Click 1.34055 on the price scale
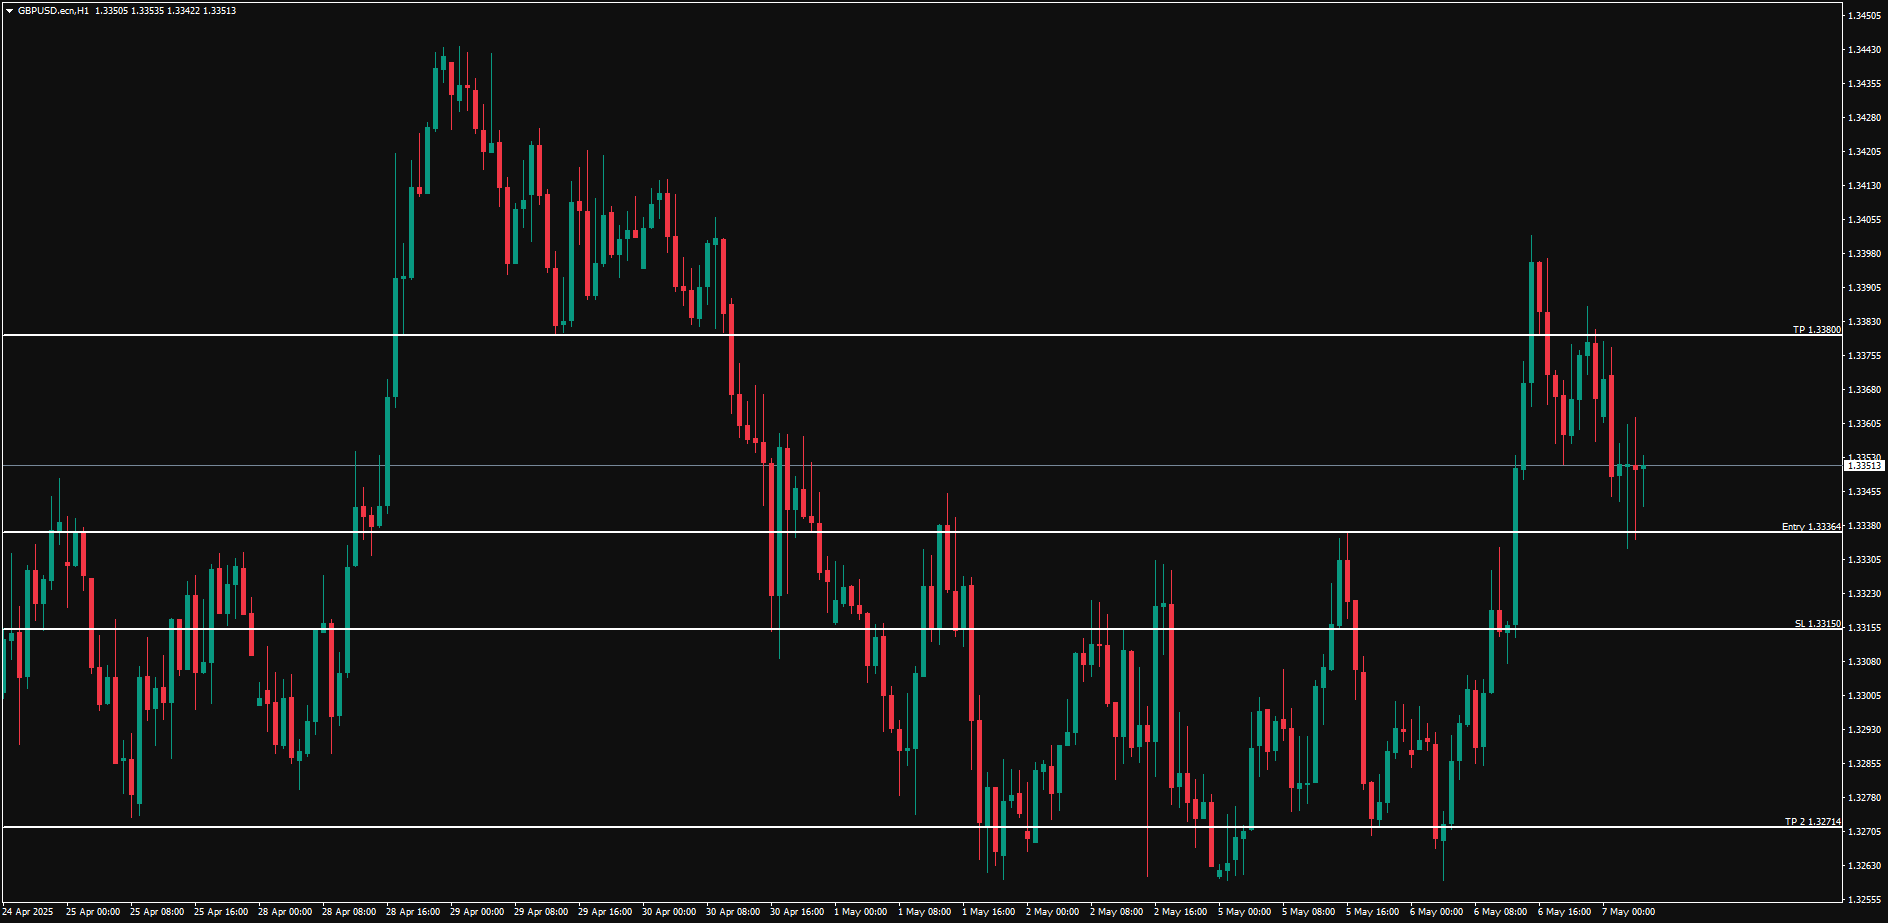 [x=1864, y=220]
